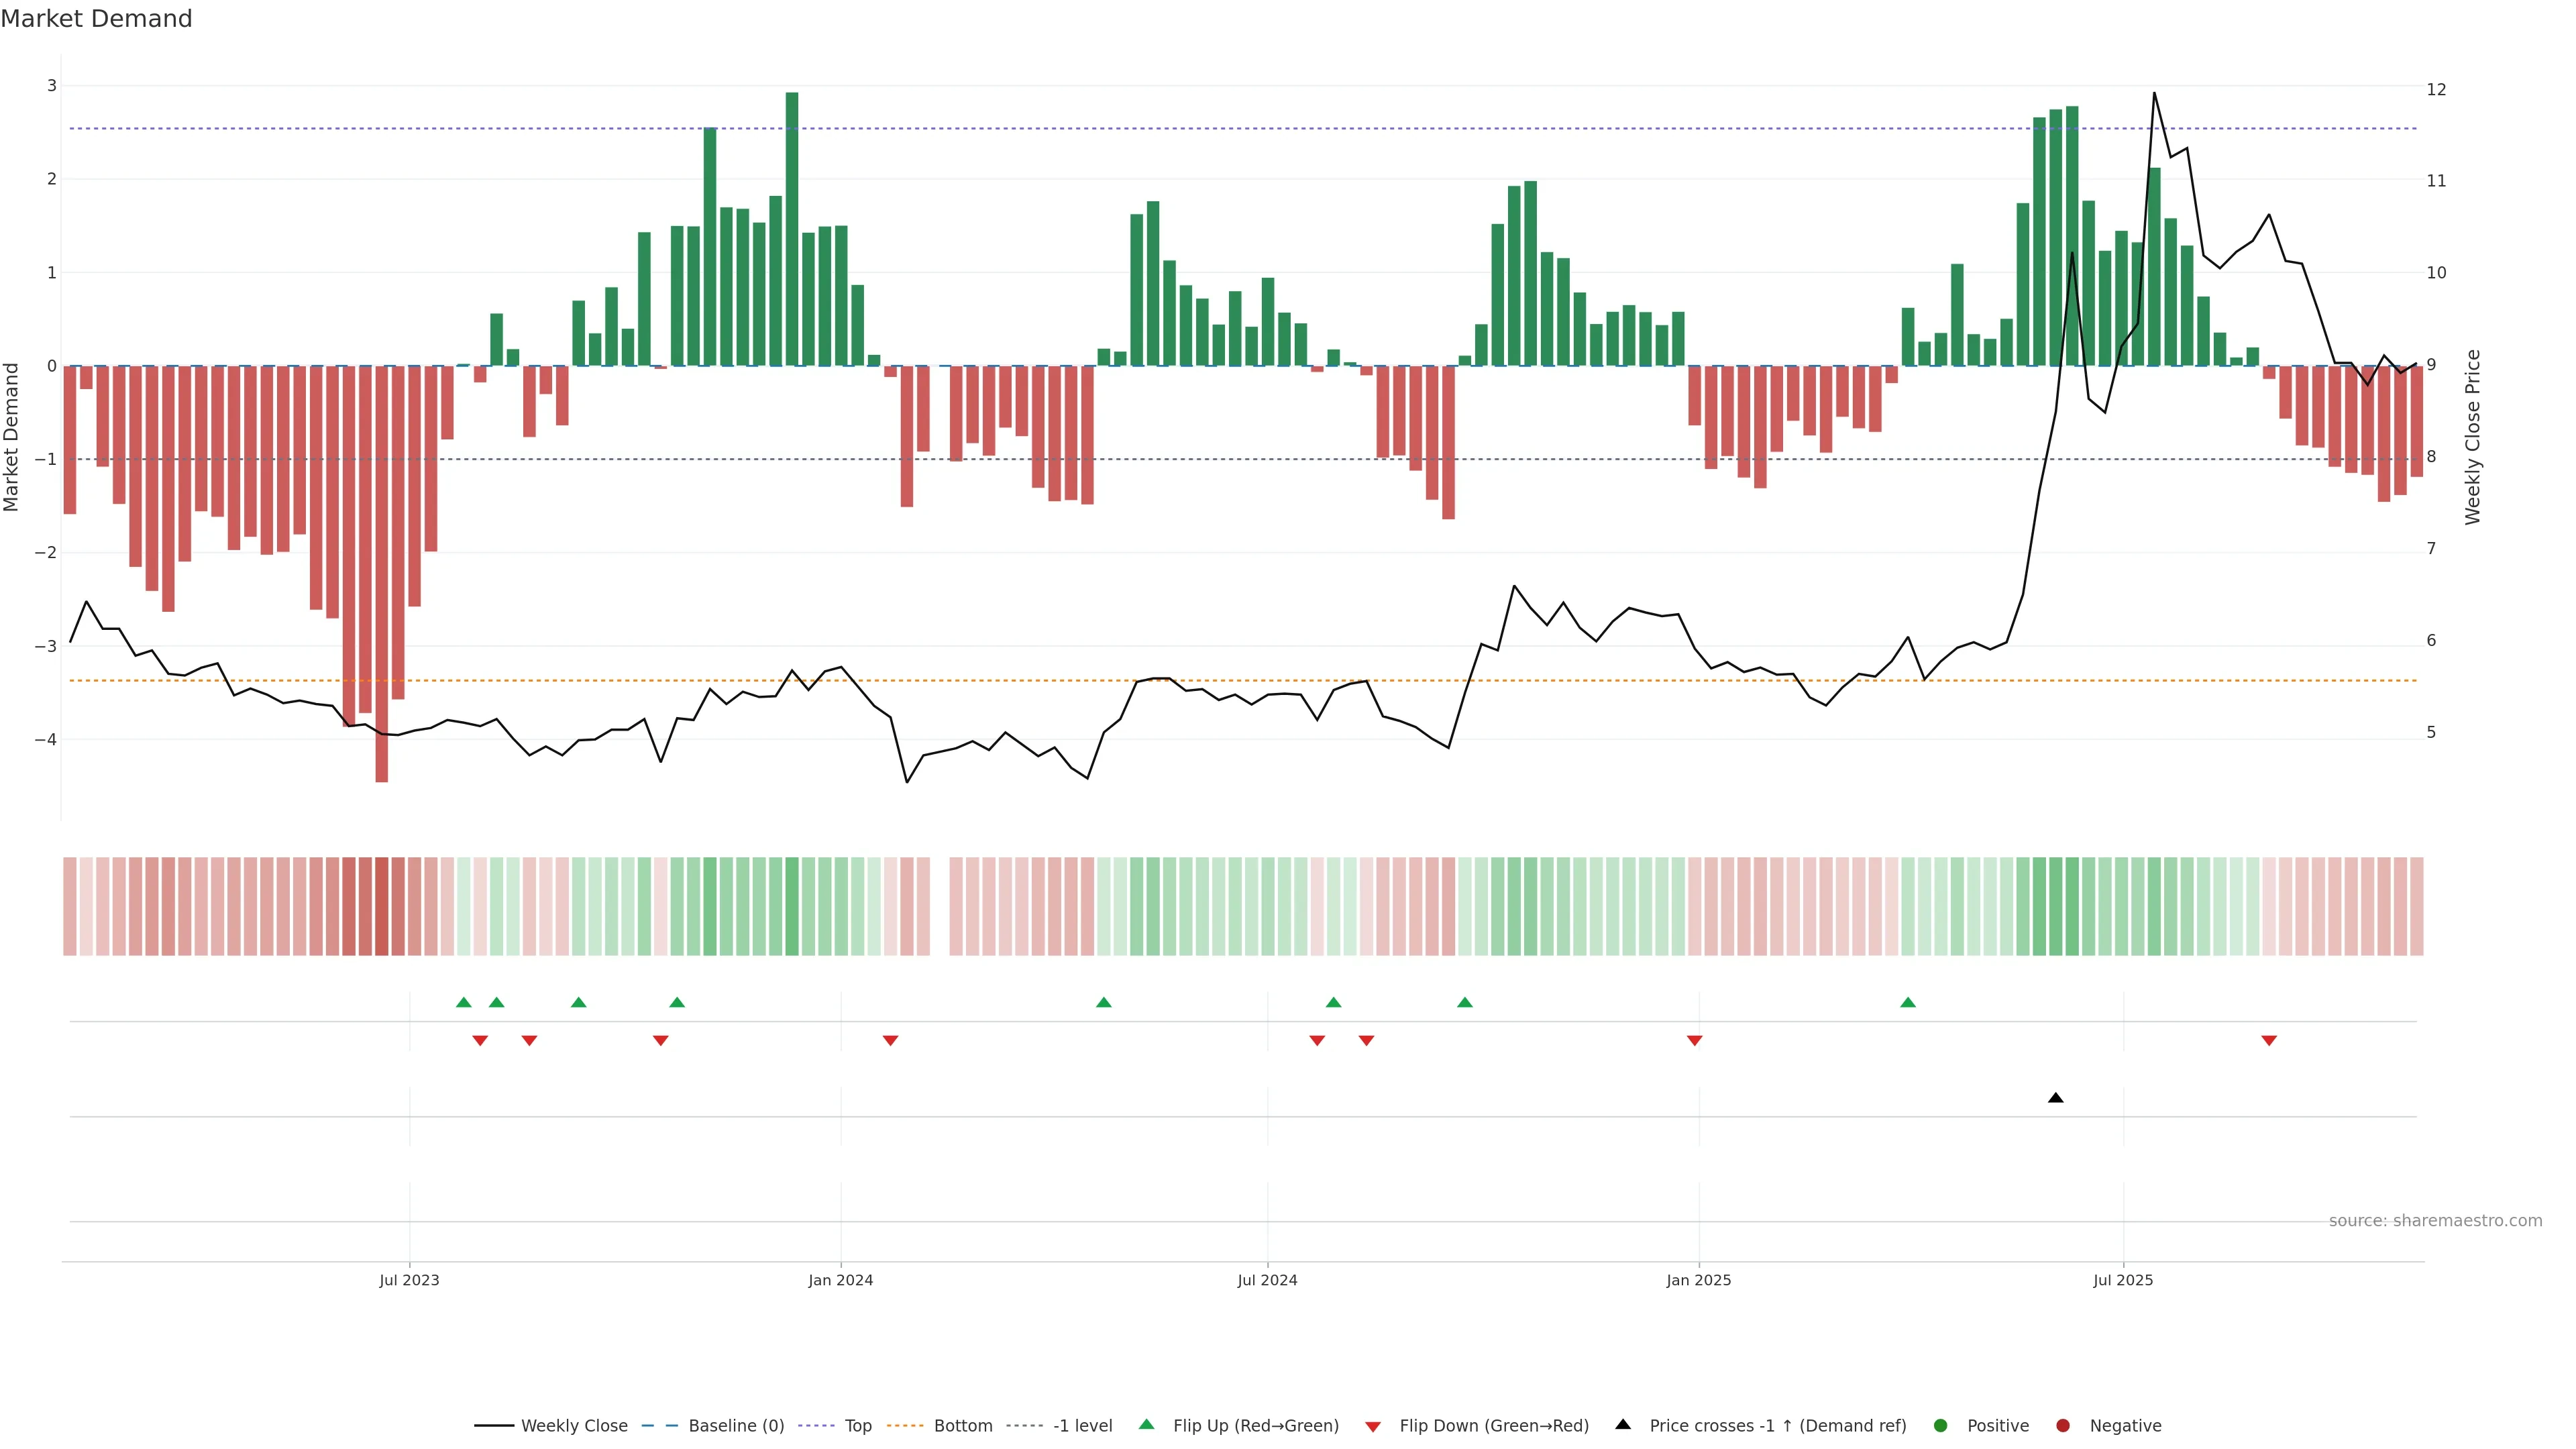Click the Jul 2025 x-axis label
This screenshot has width=2576, height=1449.
click(2122, 1280)
